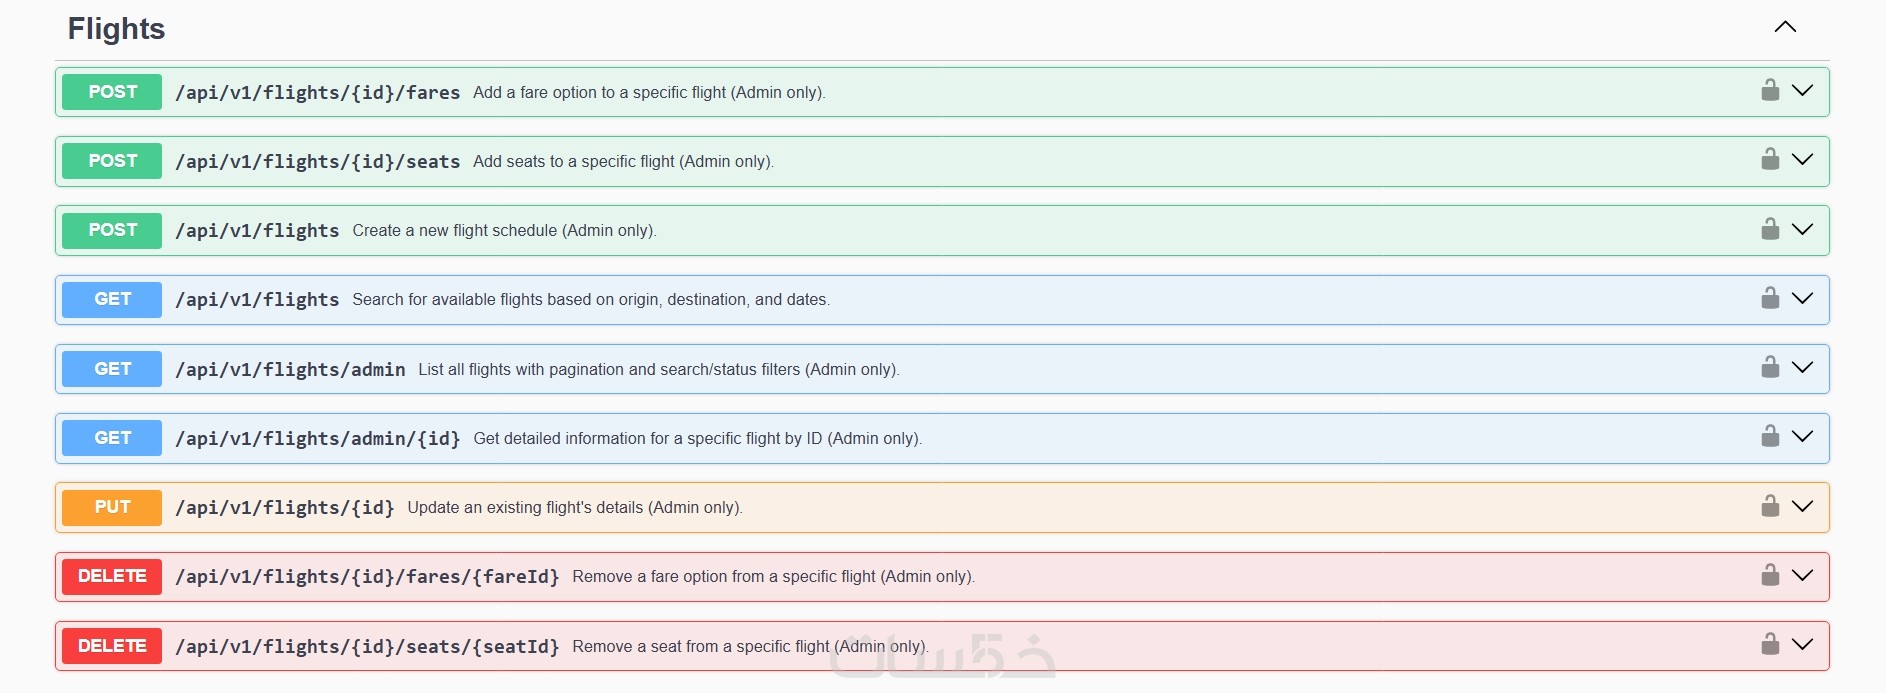Click the lock icon on POST seats endpoint
The height and width of the screenshot is (693, 1886).
pos(1770,160)
